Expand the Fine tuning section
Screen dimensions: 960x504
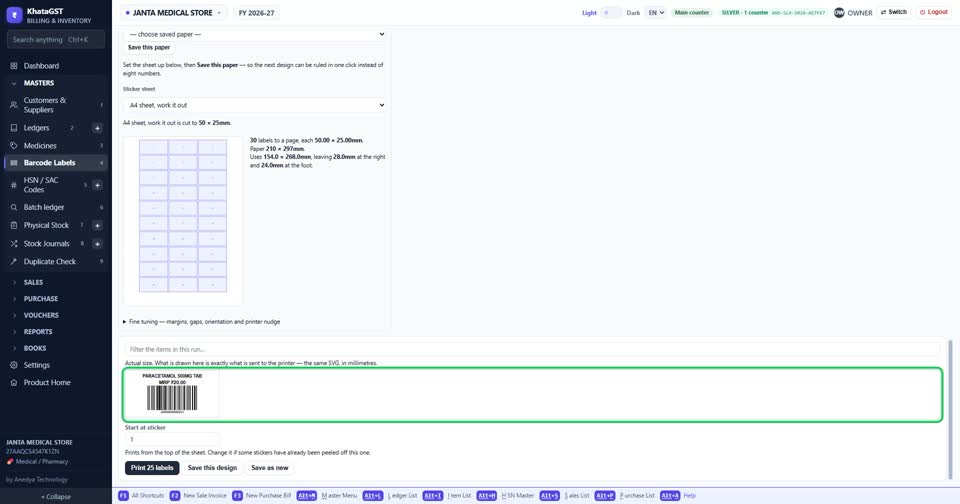201,322
